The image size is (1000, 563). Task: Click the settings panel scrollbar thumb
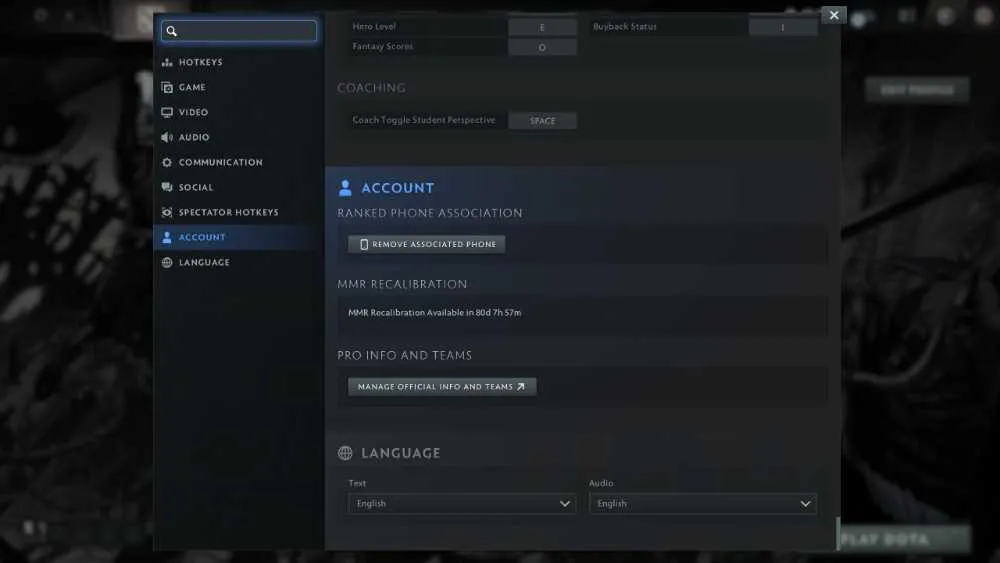[838, 533]
